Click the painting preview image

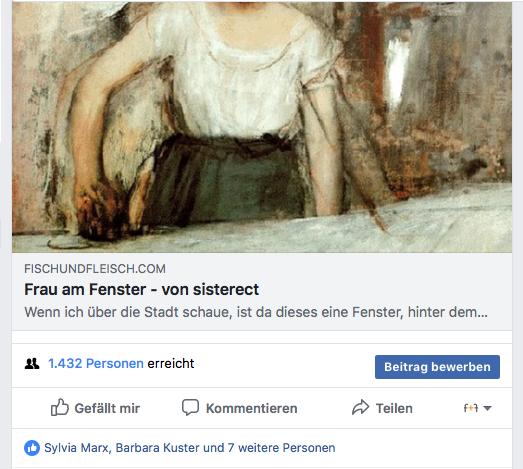tap(262, 127)
